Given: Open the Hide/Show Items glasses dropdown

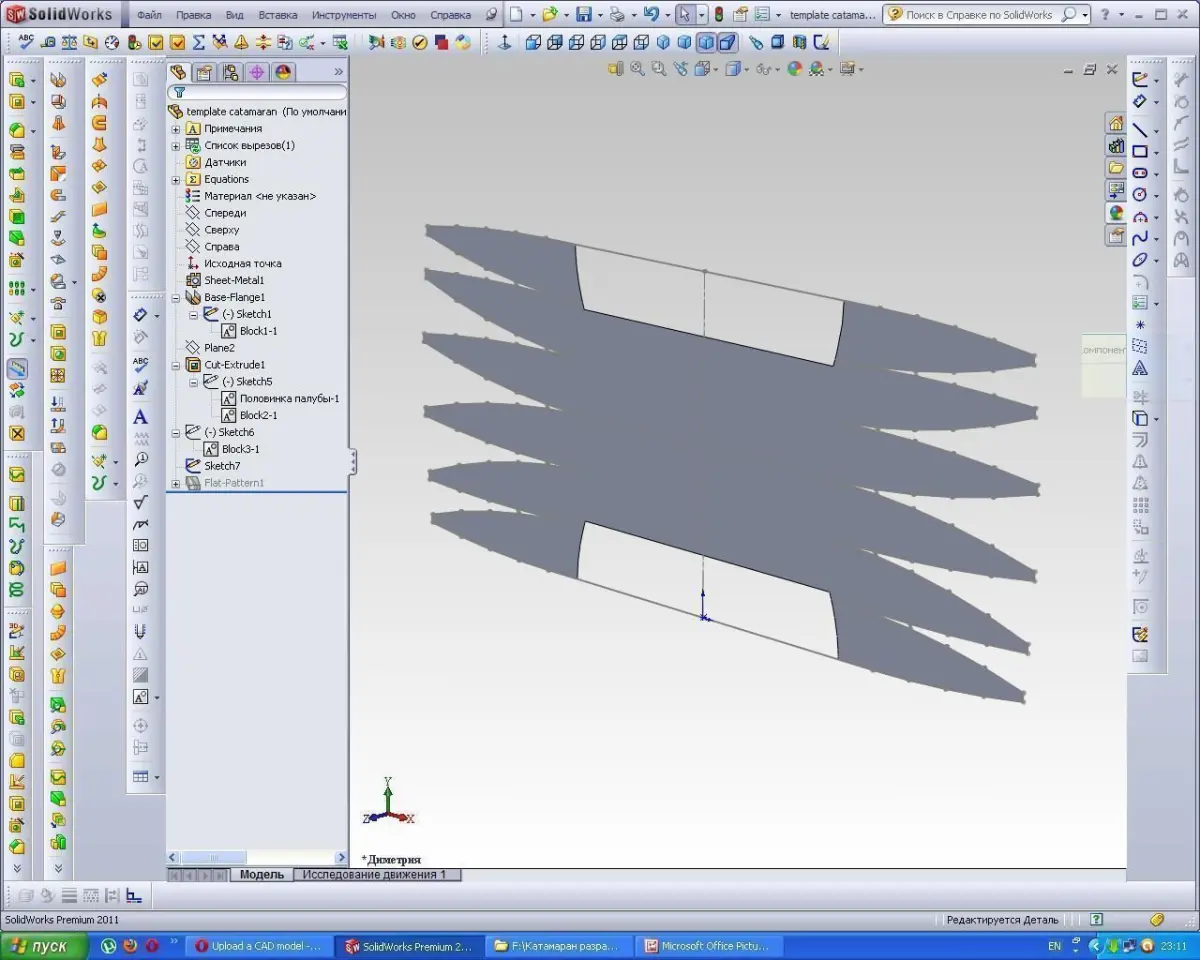Looking at the screenshot, I should pyautogui.click(x=767, y=69).
